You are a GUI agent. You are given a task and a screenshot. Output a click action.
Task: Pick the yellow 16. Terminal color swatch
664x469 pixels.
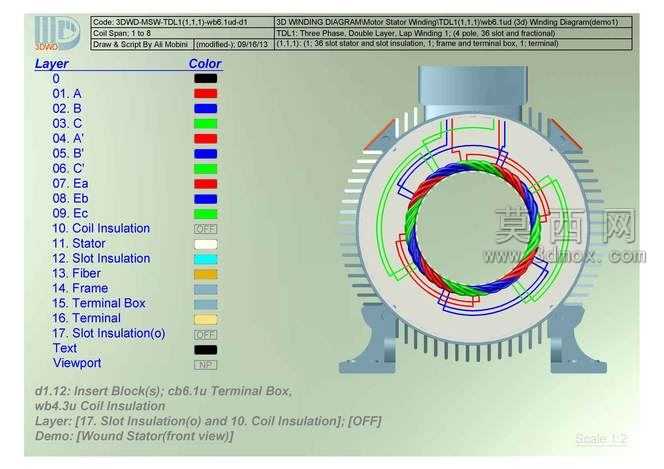pyautogui.click(x=205, y=319)
